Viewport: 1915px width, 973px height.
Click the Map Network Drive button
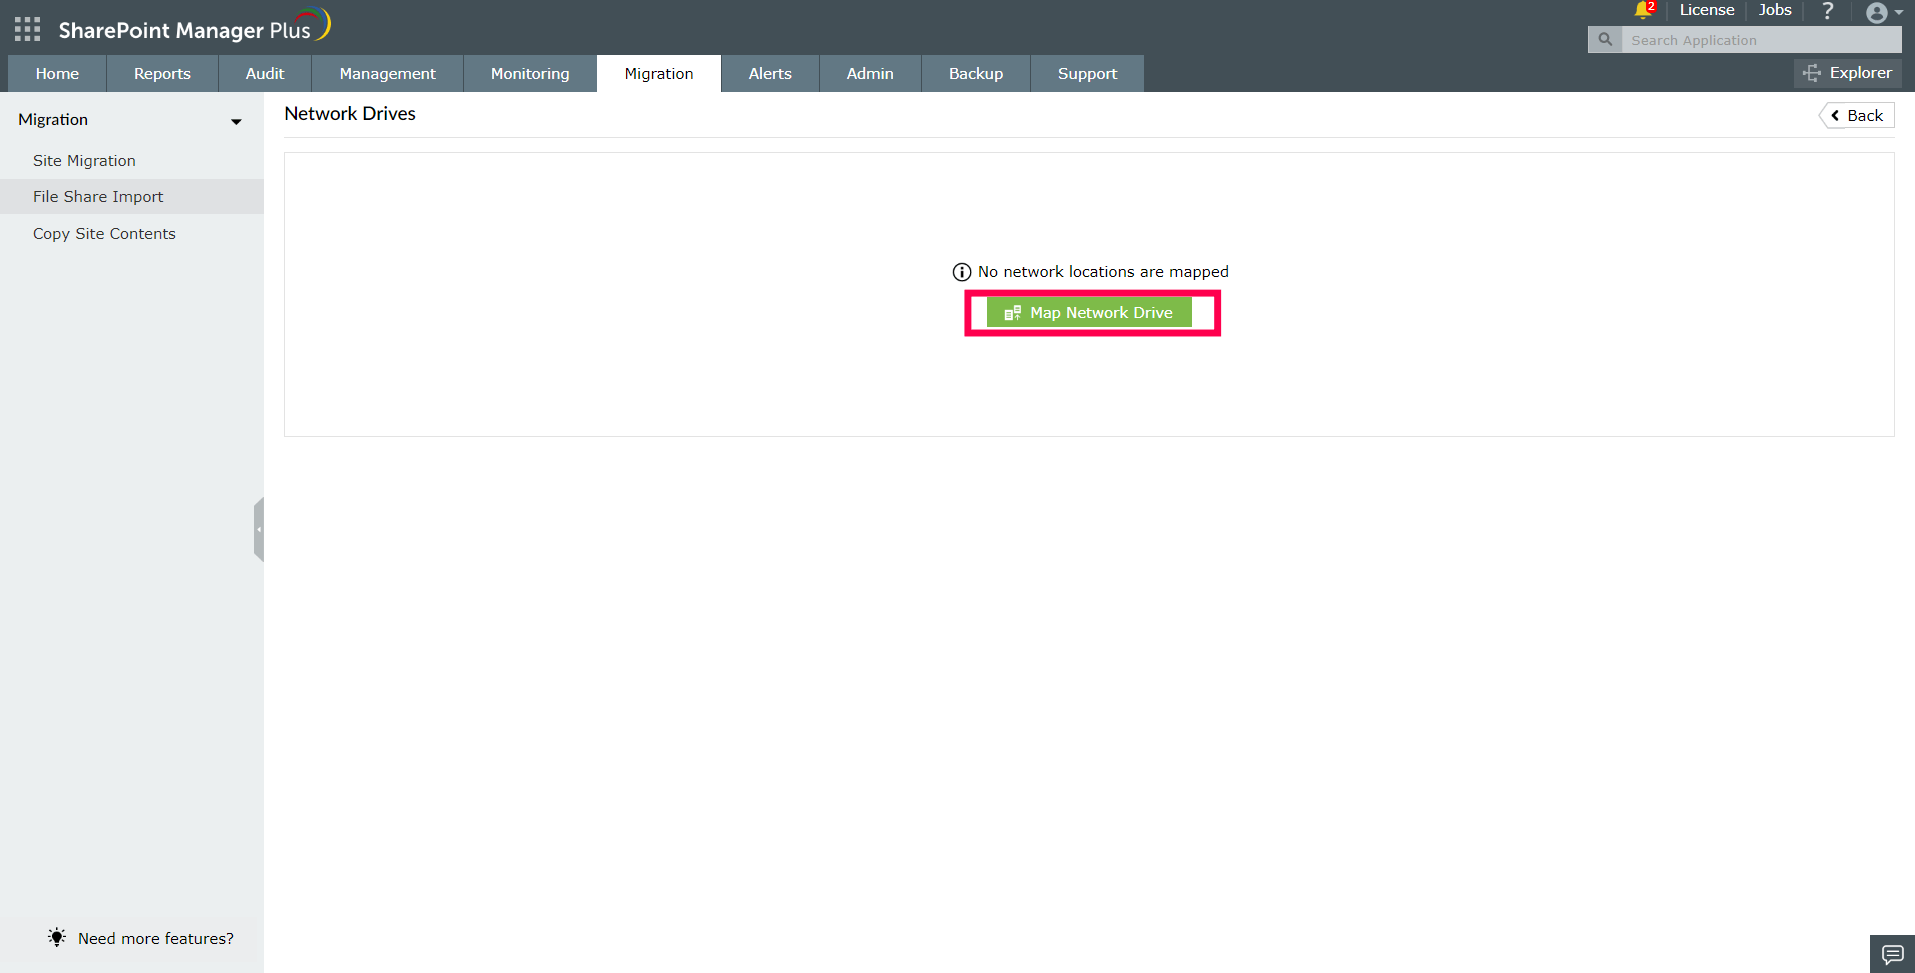pos(1089,313)
